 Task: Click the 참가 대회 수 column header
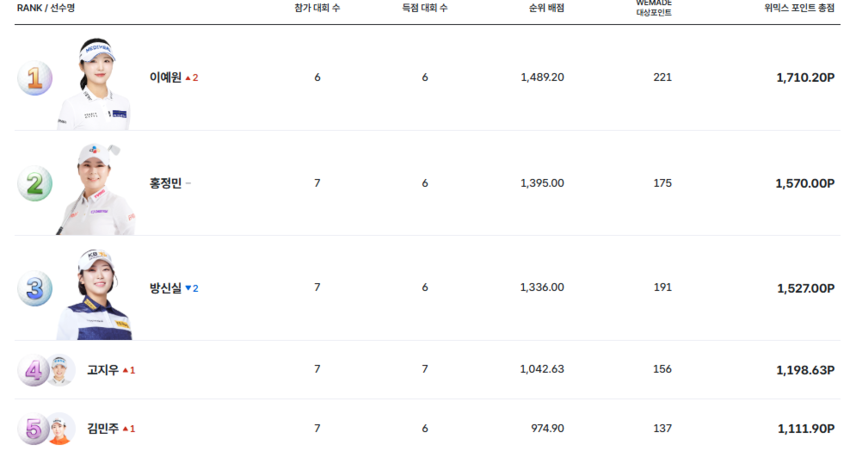317,7
